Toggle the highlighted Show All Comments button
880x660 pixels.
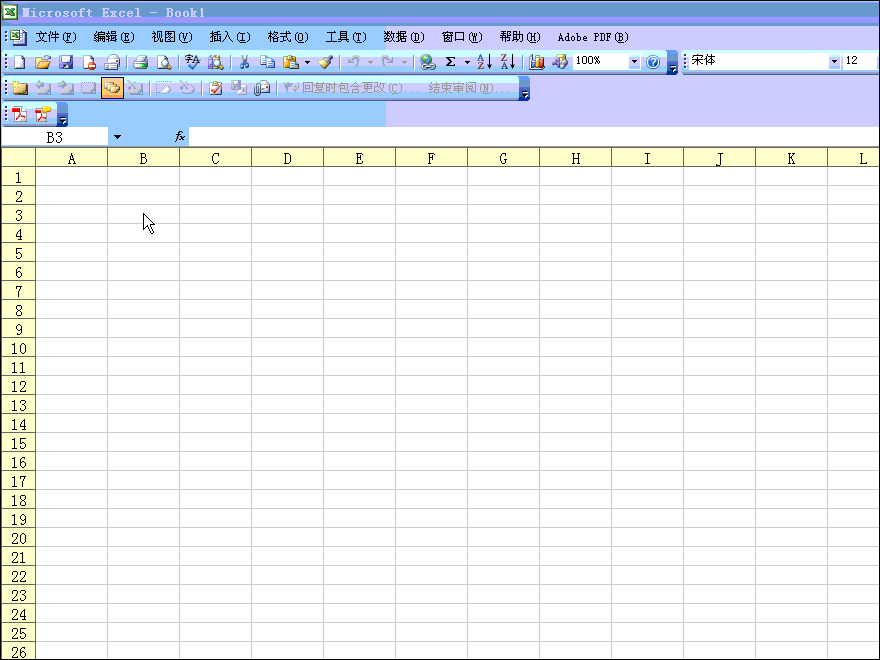point(111,88)
